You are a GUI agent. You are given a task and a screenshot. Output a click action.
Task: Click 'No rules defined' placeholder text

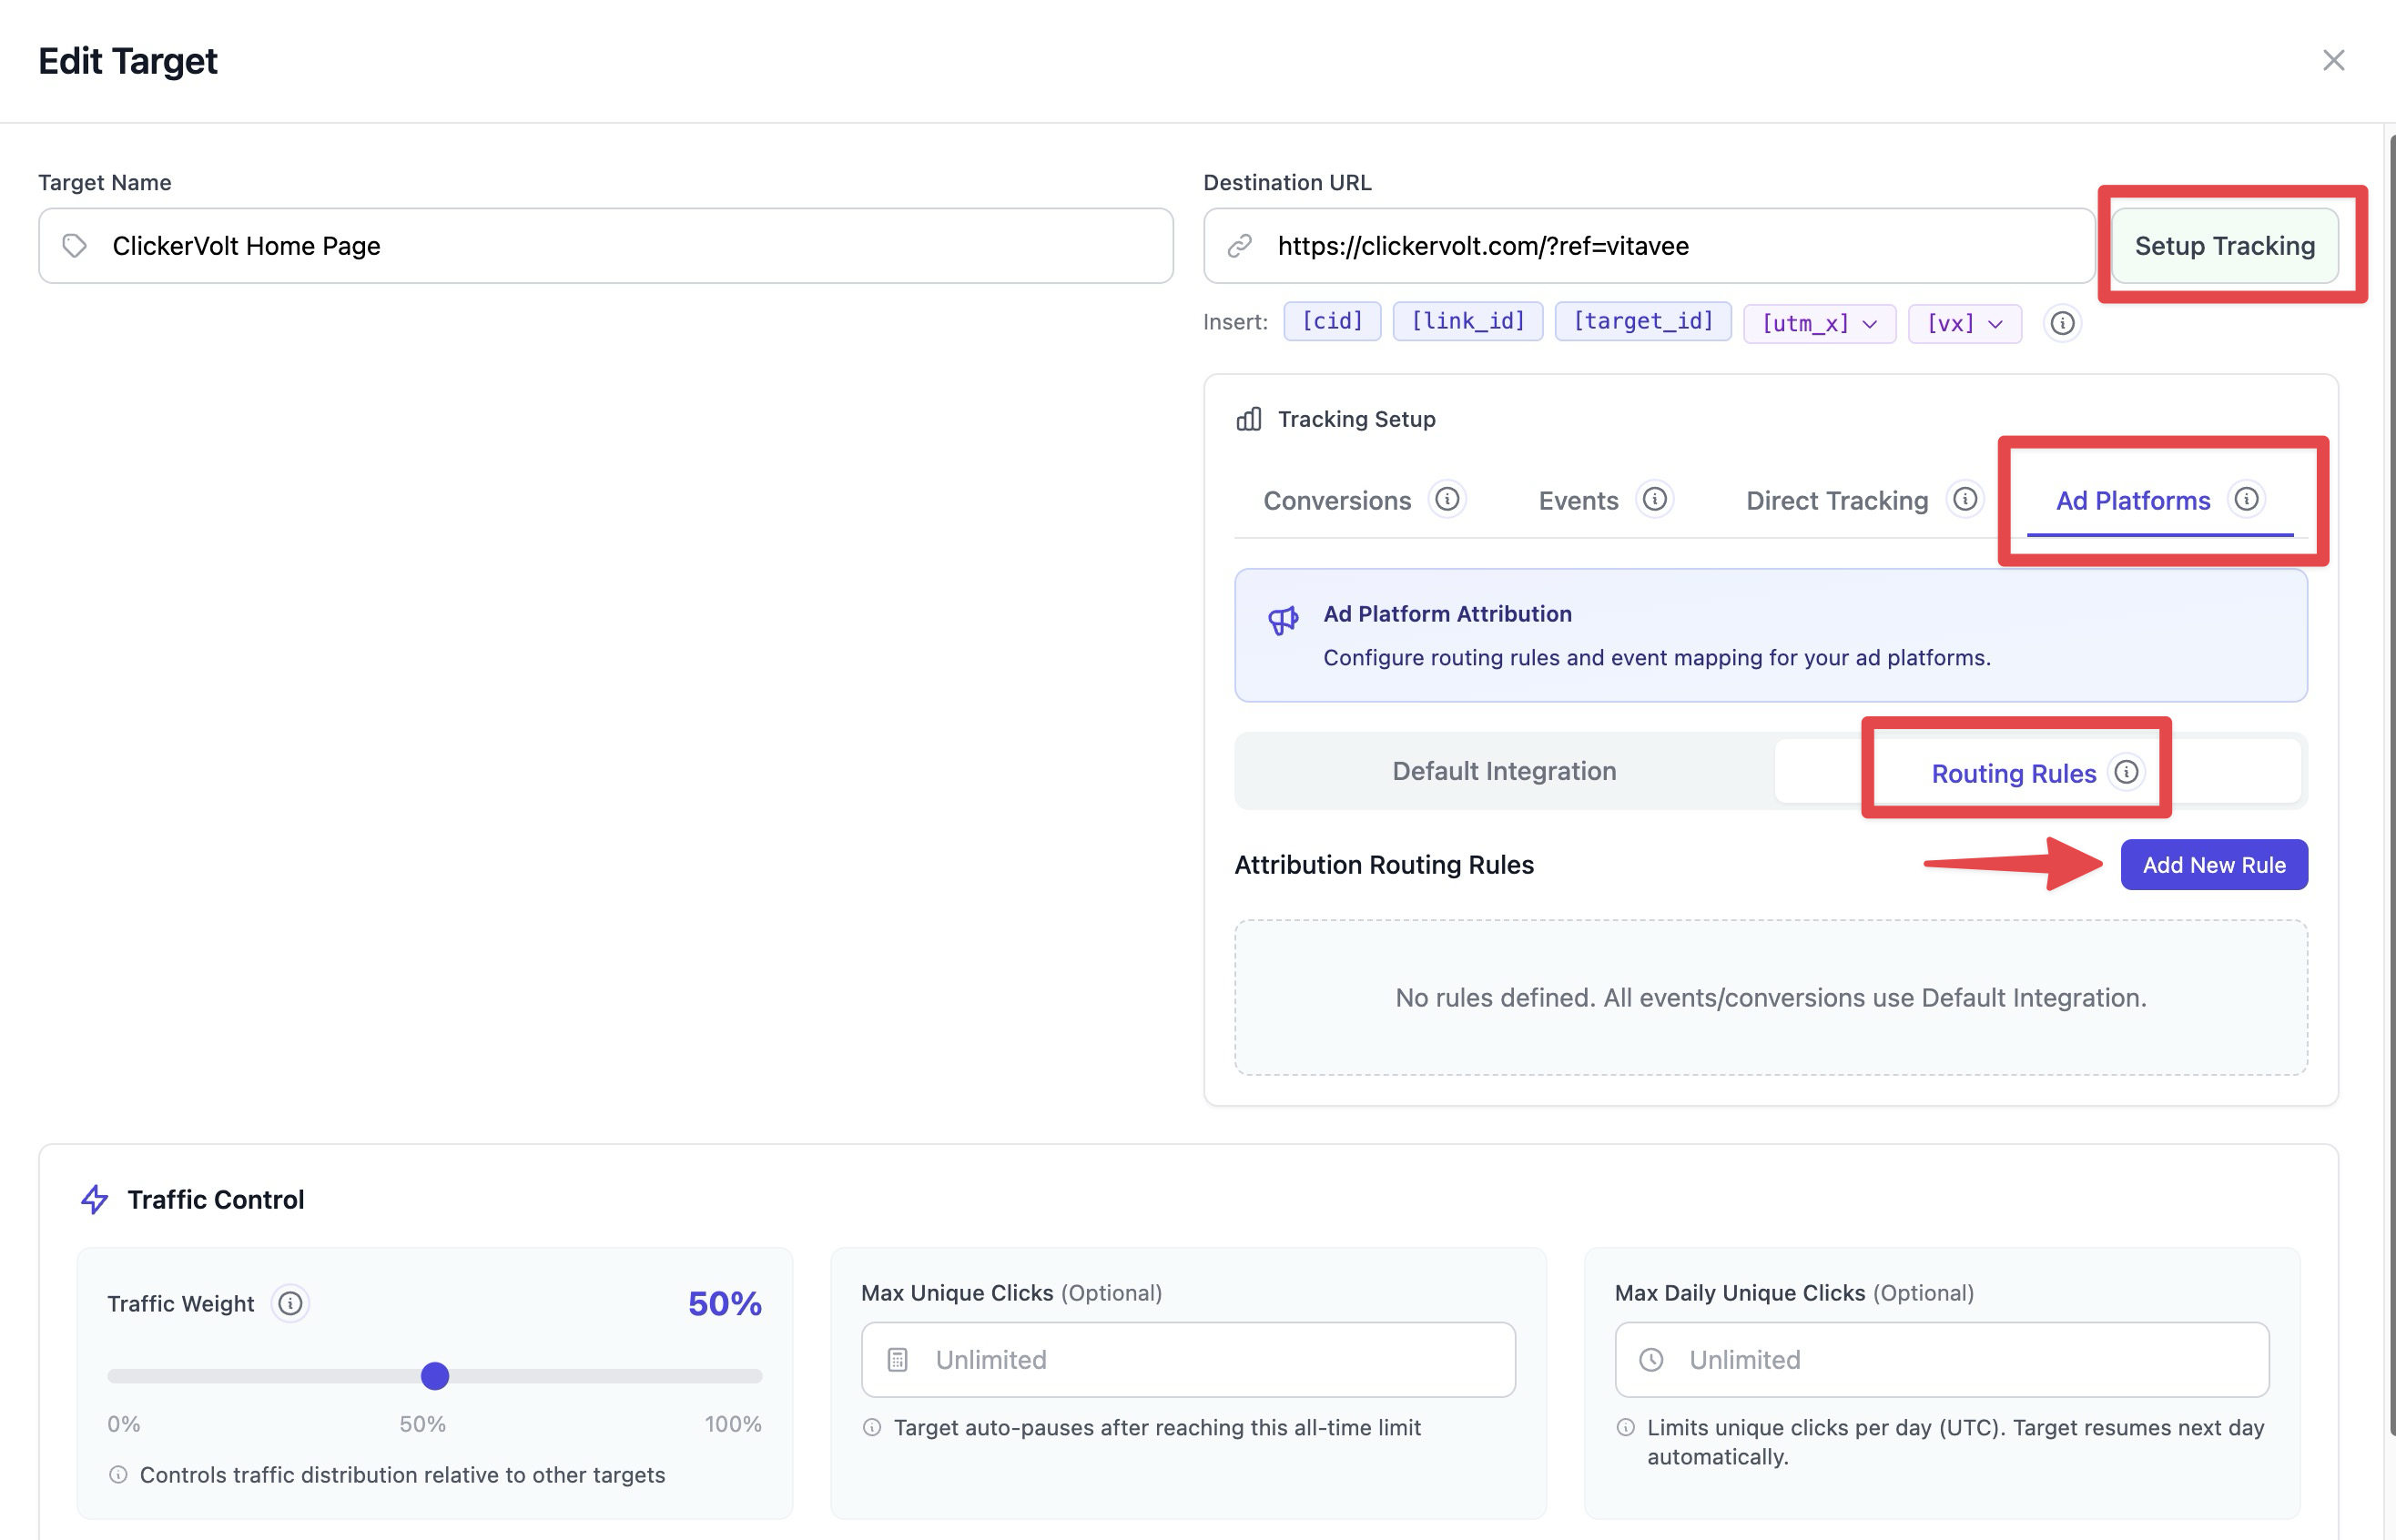(1770, 998)
